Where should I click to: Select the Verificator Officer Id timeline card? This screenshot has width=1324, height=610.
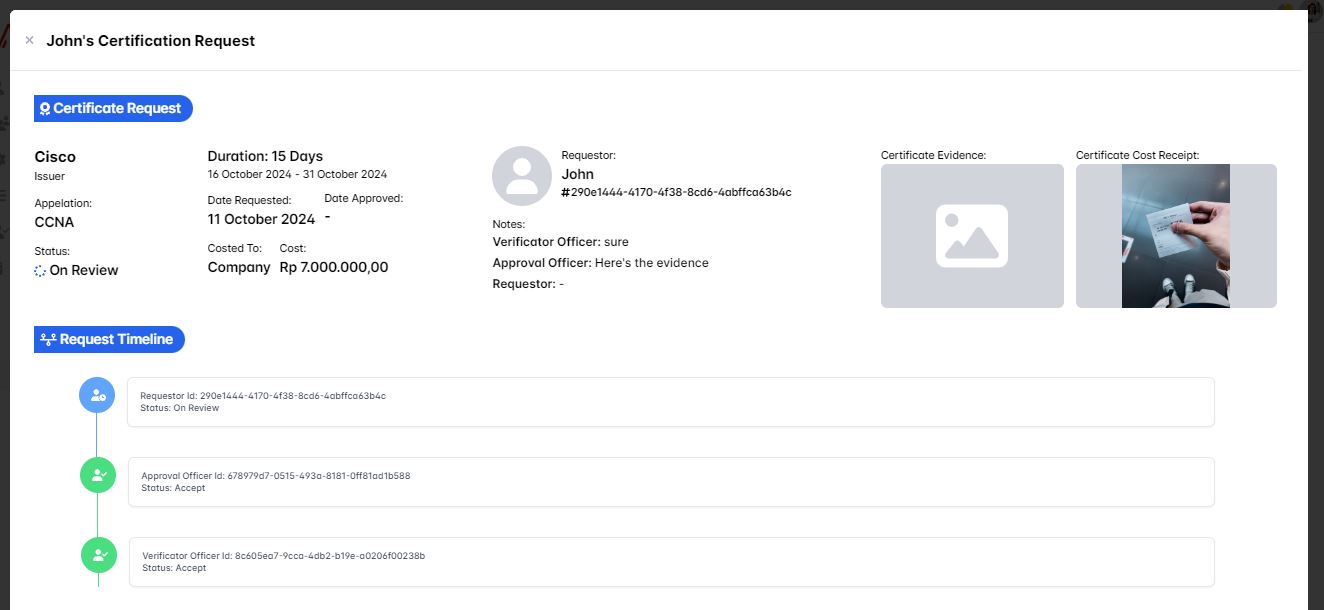[670, 561]
